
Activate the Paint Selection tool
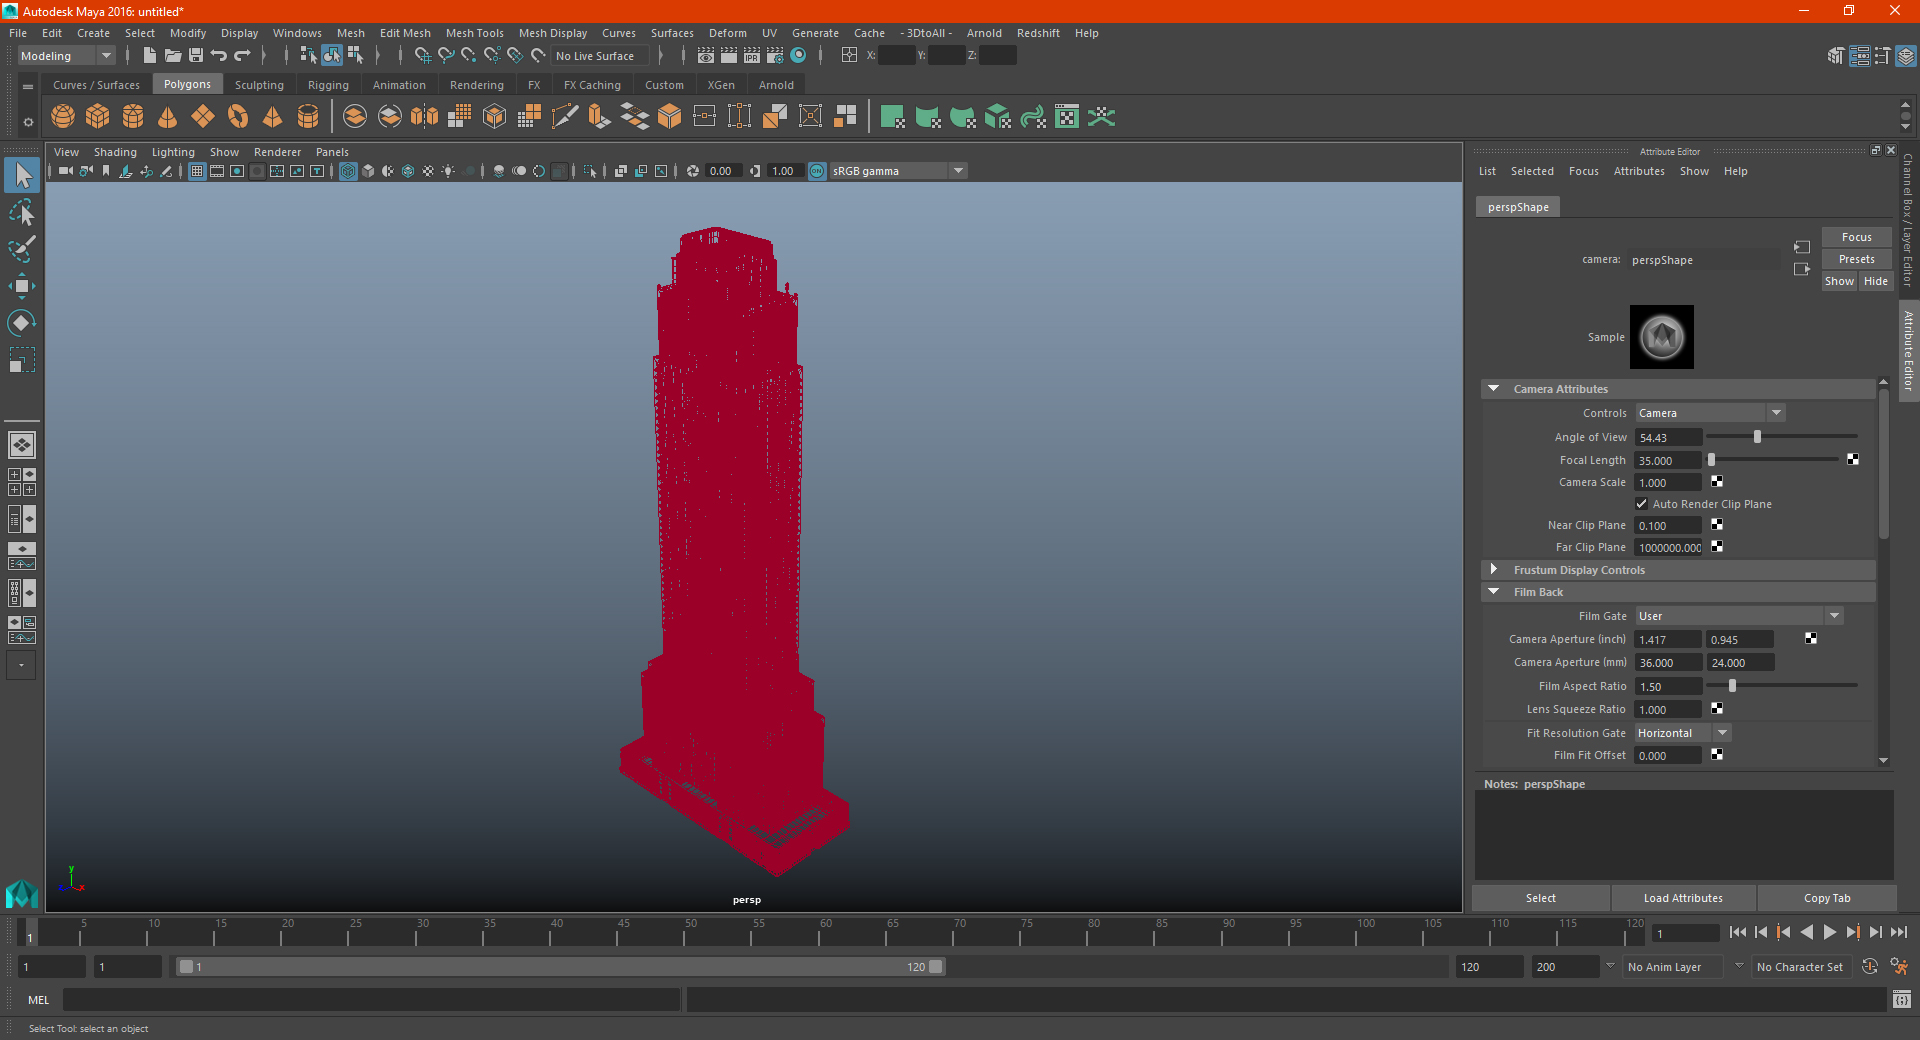pos(22,249)
